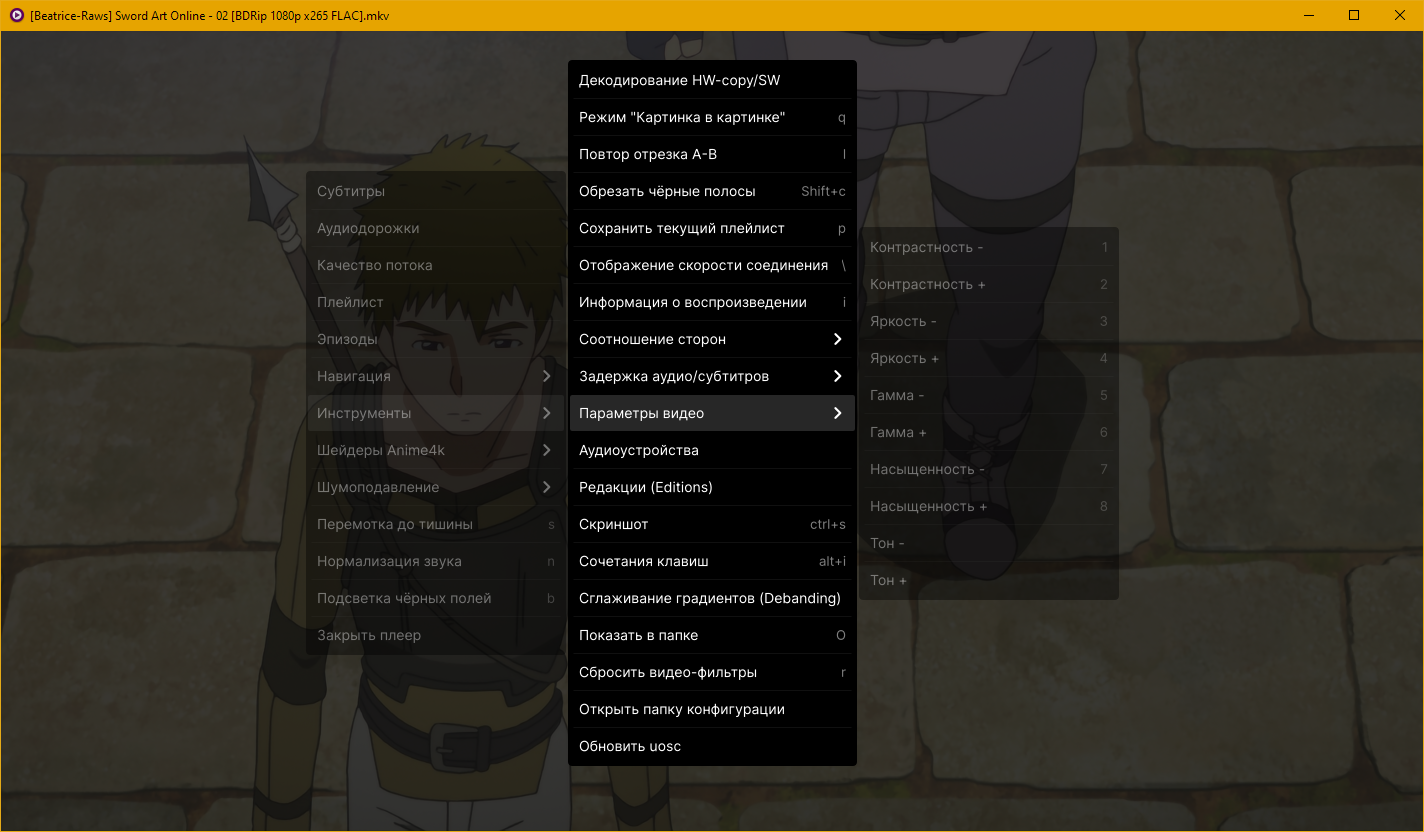Viewport: 1424px width, 832px height.
Task: Select Качество потока entry
Action: click(436, 265)
